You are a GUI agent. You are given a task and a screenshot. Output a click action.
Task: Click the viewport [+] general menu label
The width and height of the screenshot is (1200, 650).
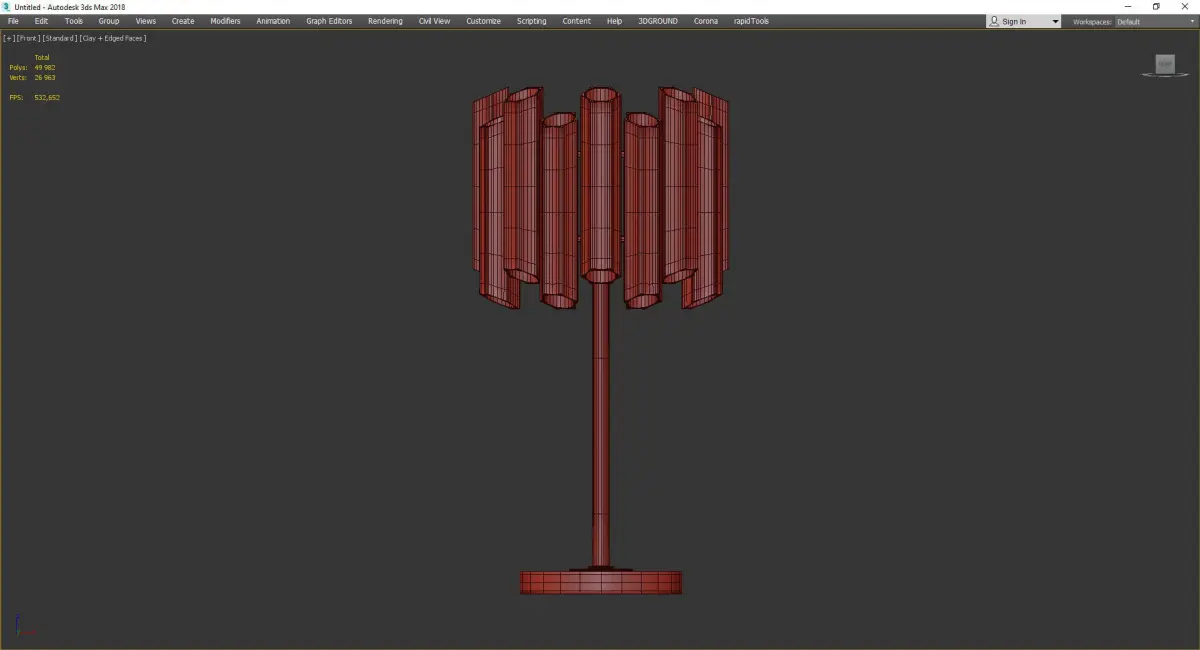click(x=8, y=38)
